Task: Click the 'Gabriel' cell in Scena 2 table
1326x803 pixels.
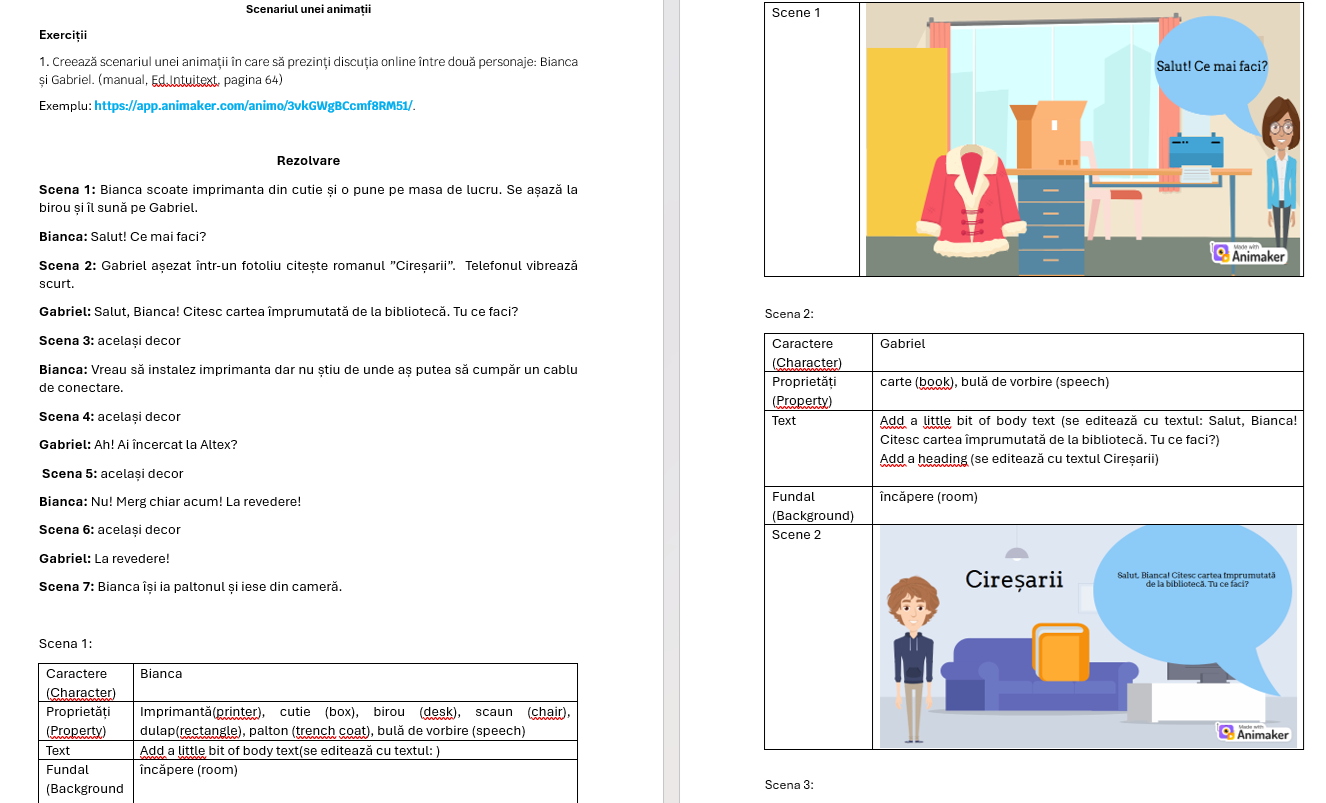Action: pos(1087,353)
